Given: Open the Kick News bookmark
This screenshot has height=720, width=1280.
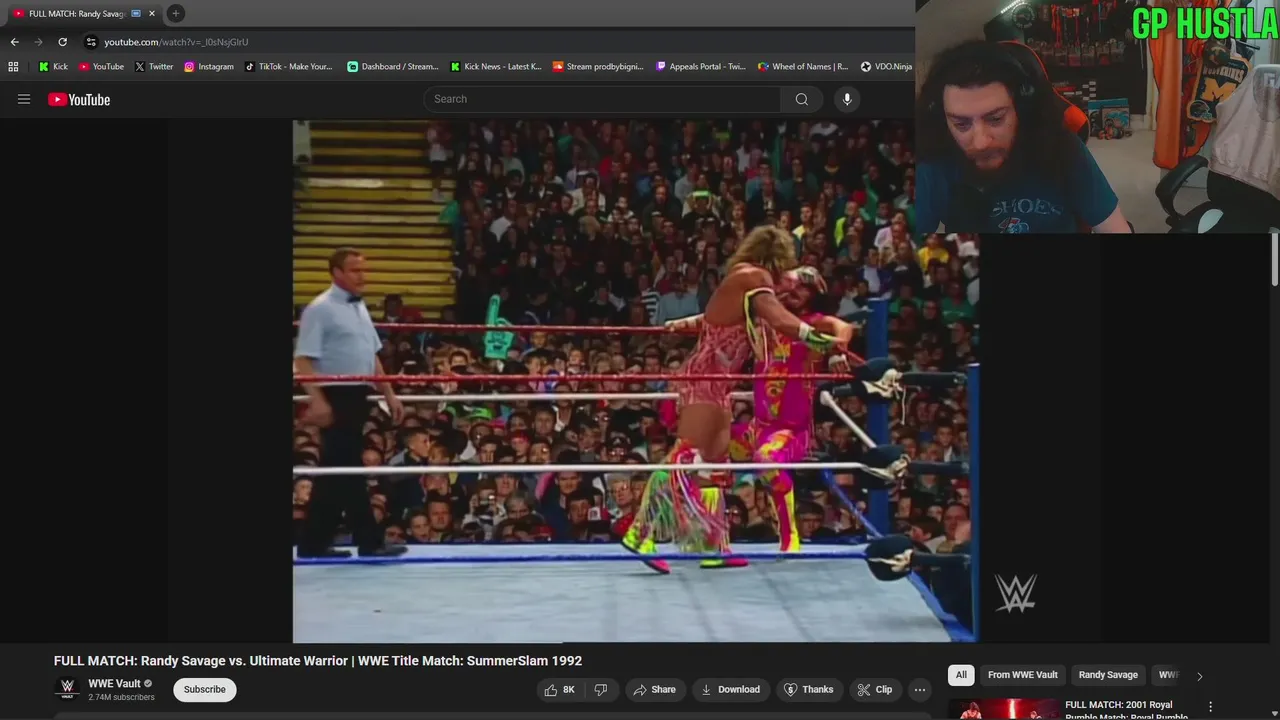Looking at the screenshot, I should 495,67.
